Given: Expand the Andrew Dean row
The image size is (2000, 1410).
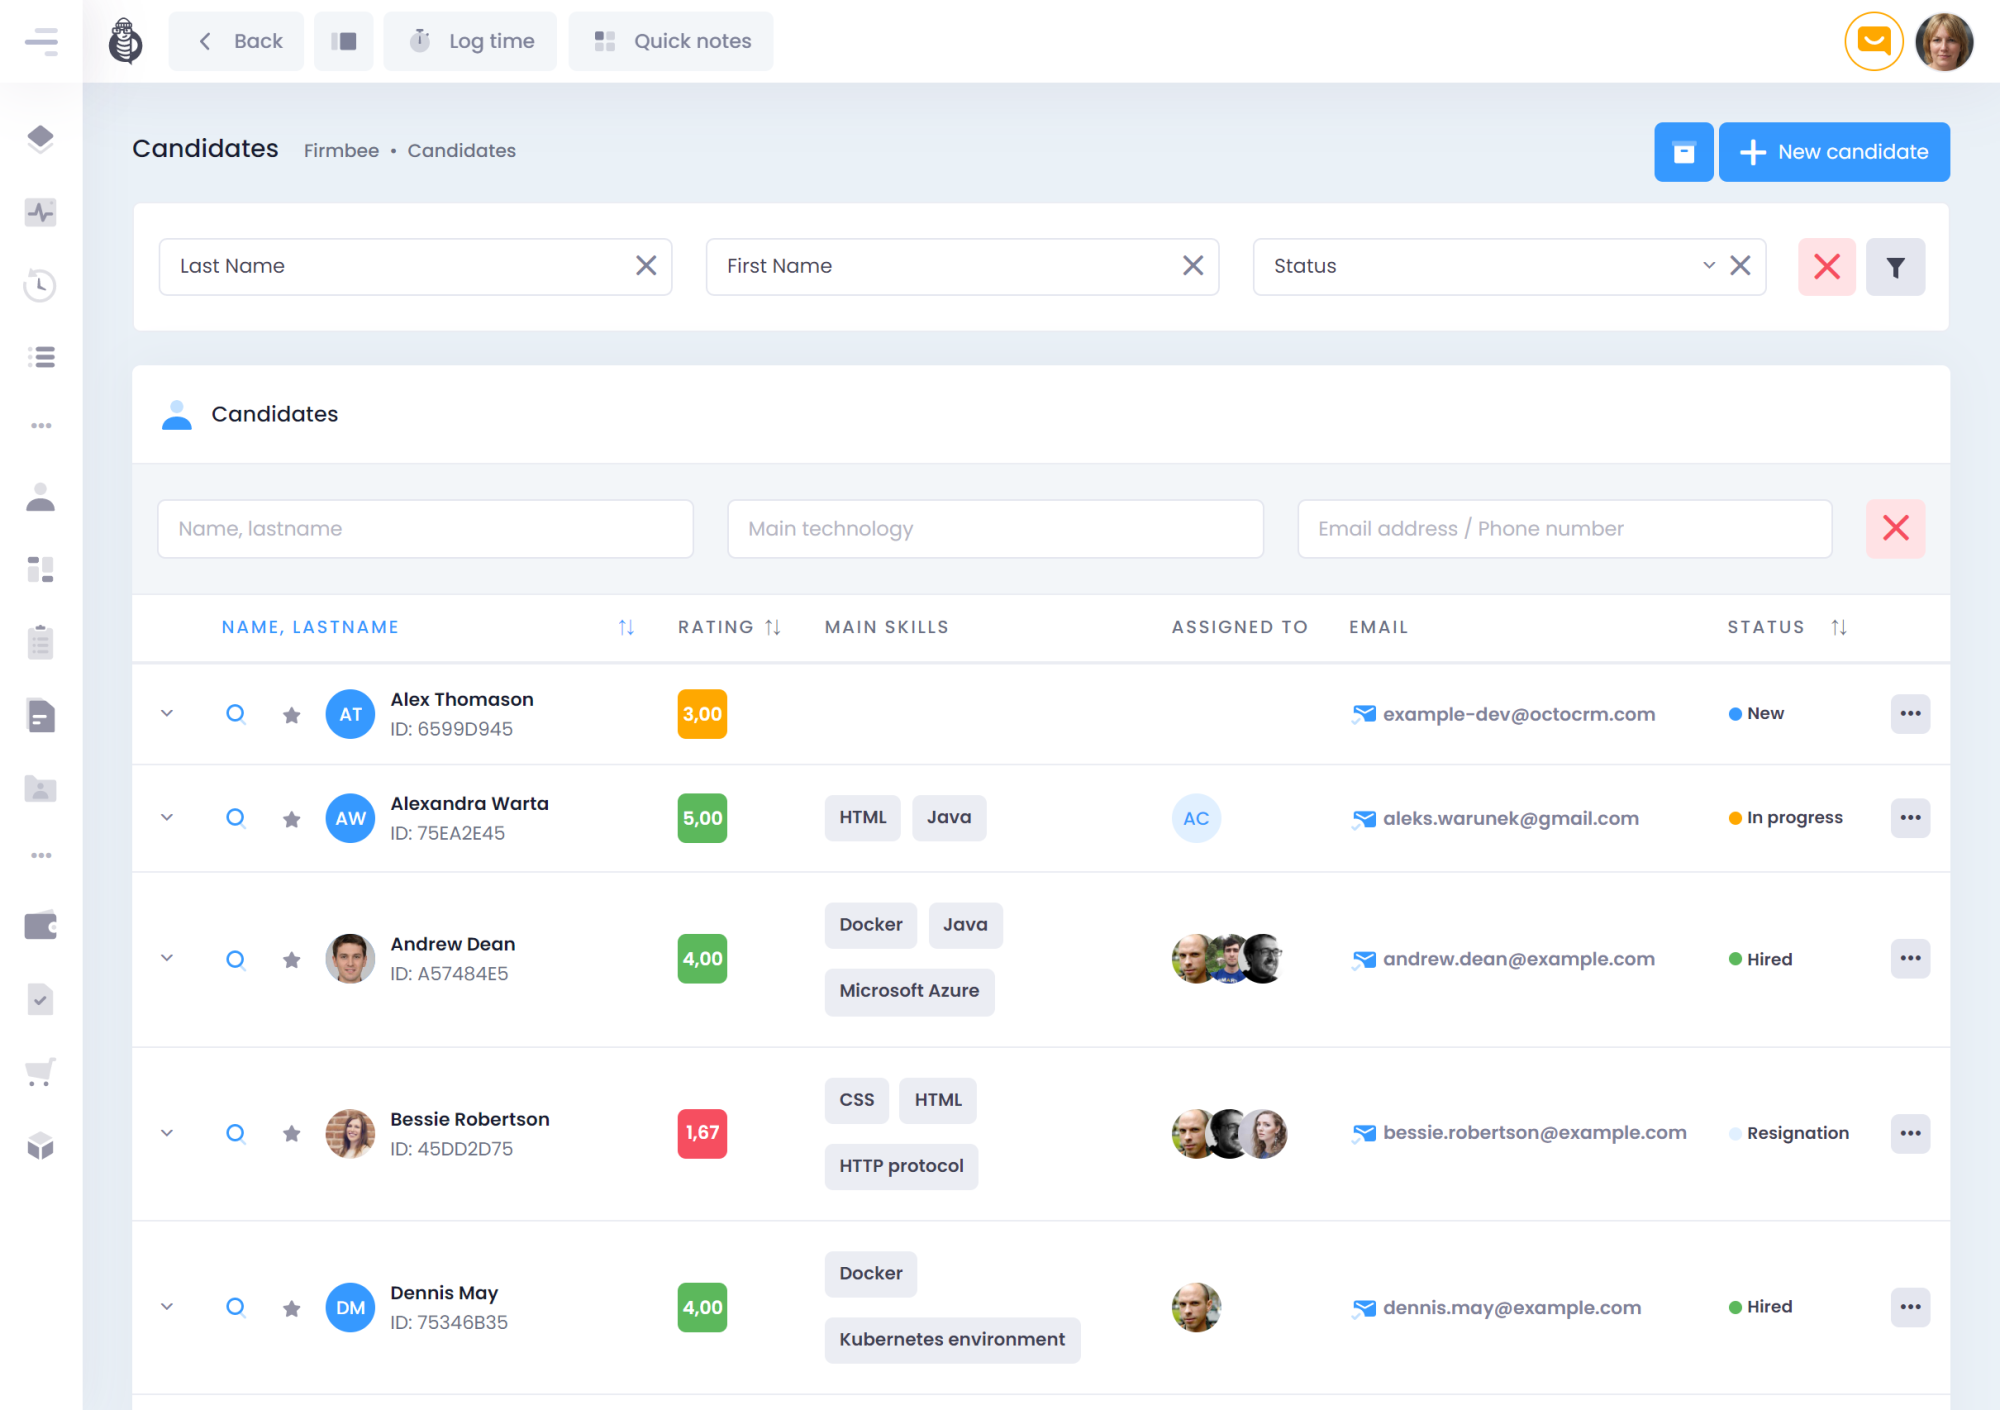Looking at the screenshot, I should [167, 959].
